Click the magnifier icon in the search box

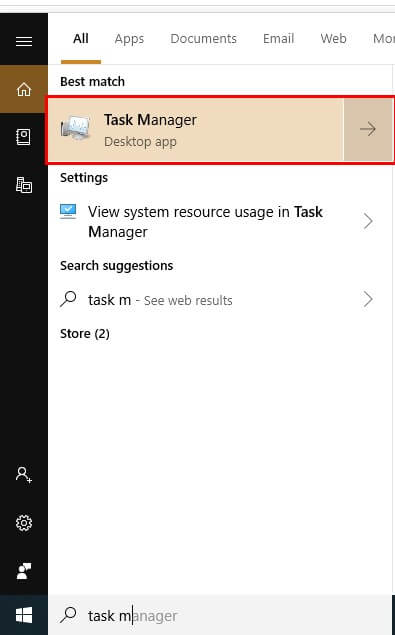click(x=68, y=615)
